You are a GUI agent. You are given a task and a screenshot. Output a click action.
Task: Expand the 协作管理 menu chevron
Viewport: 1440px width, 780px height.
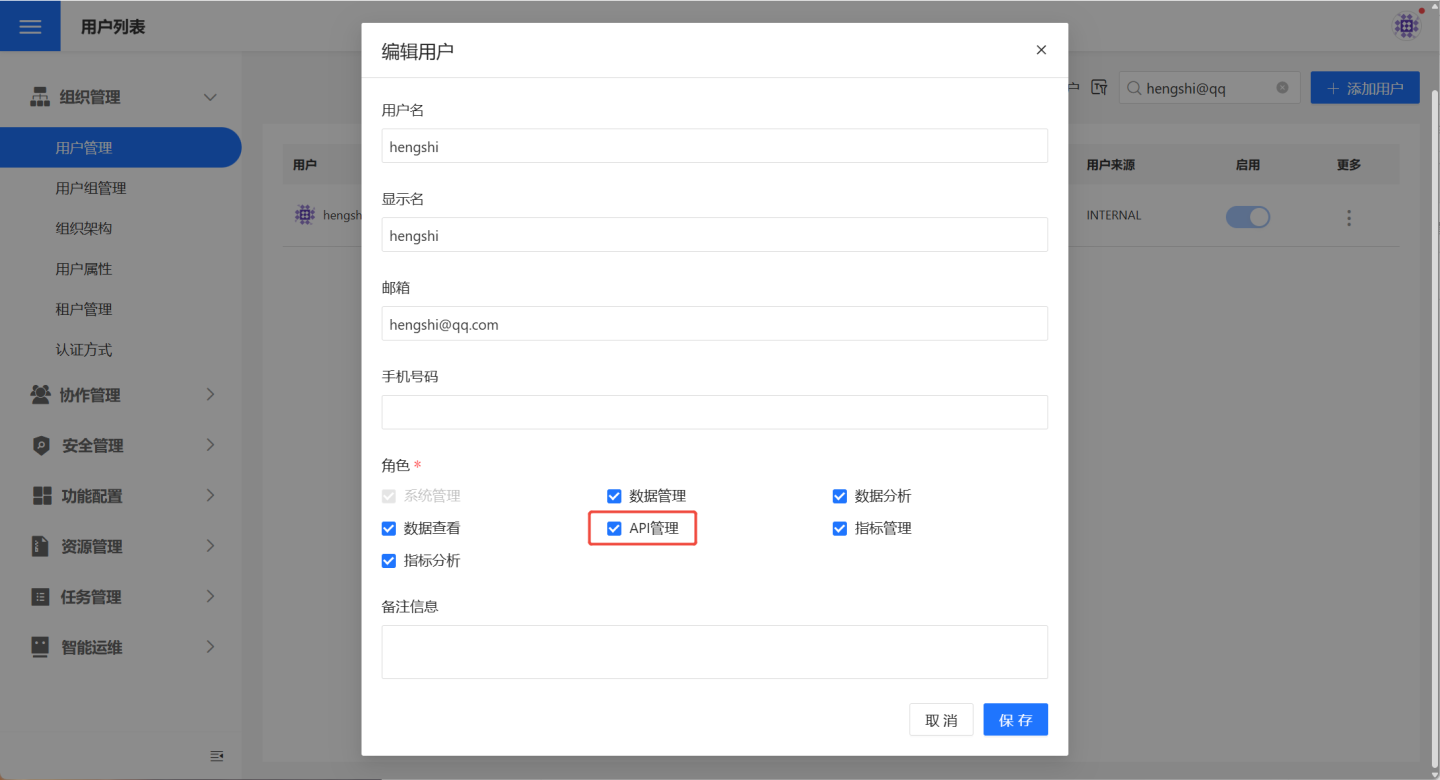[x=210, y=395]
